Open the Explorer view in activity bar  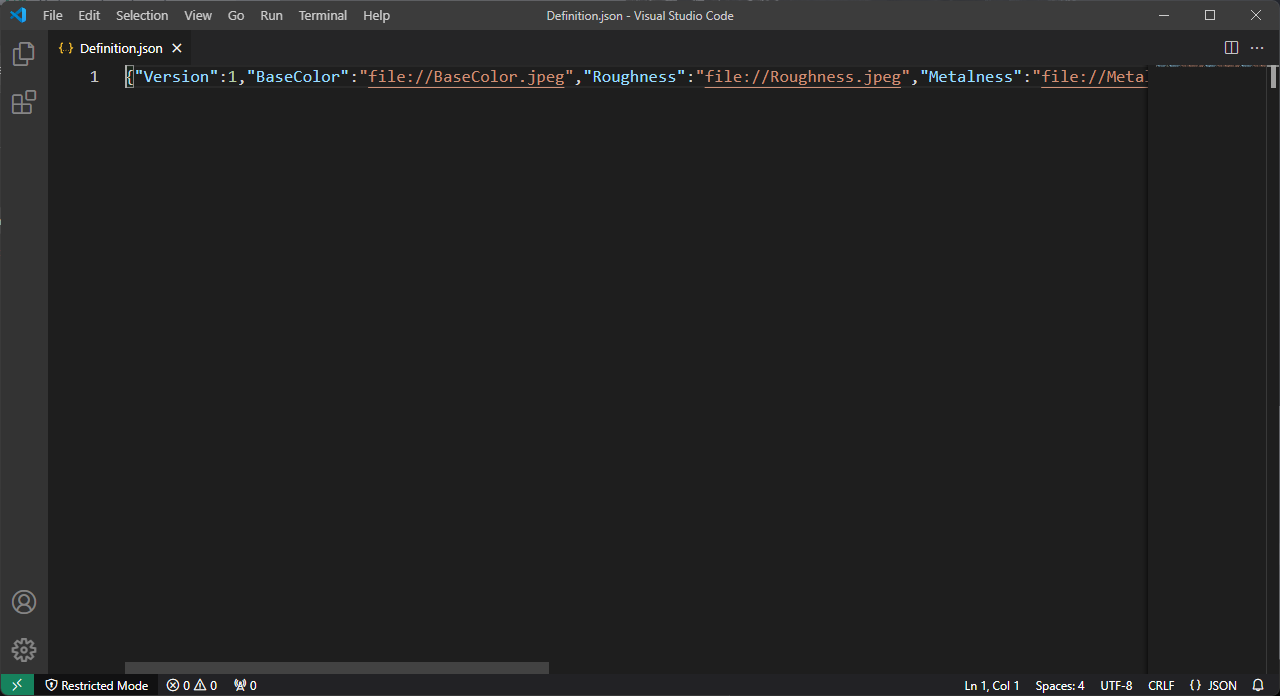pos(24,55)
